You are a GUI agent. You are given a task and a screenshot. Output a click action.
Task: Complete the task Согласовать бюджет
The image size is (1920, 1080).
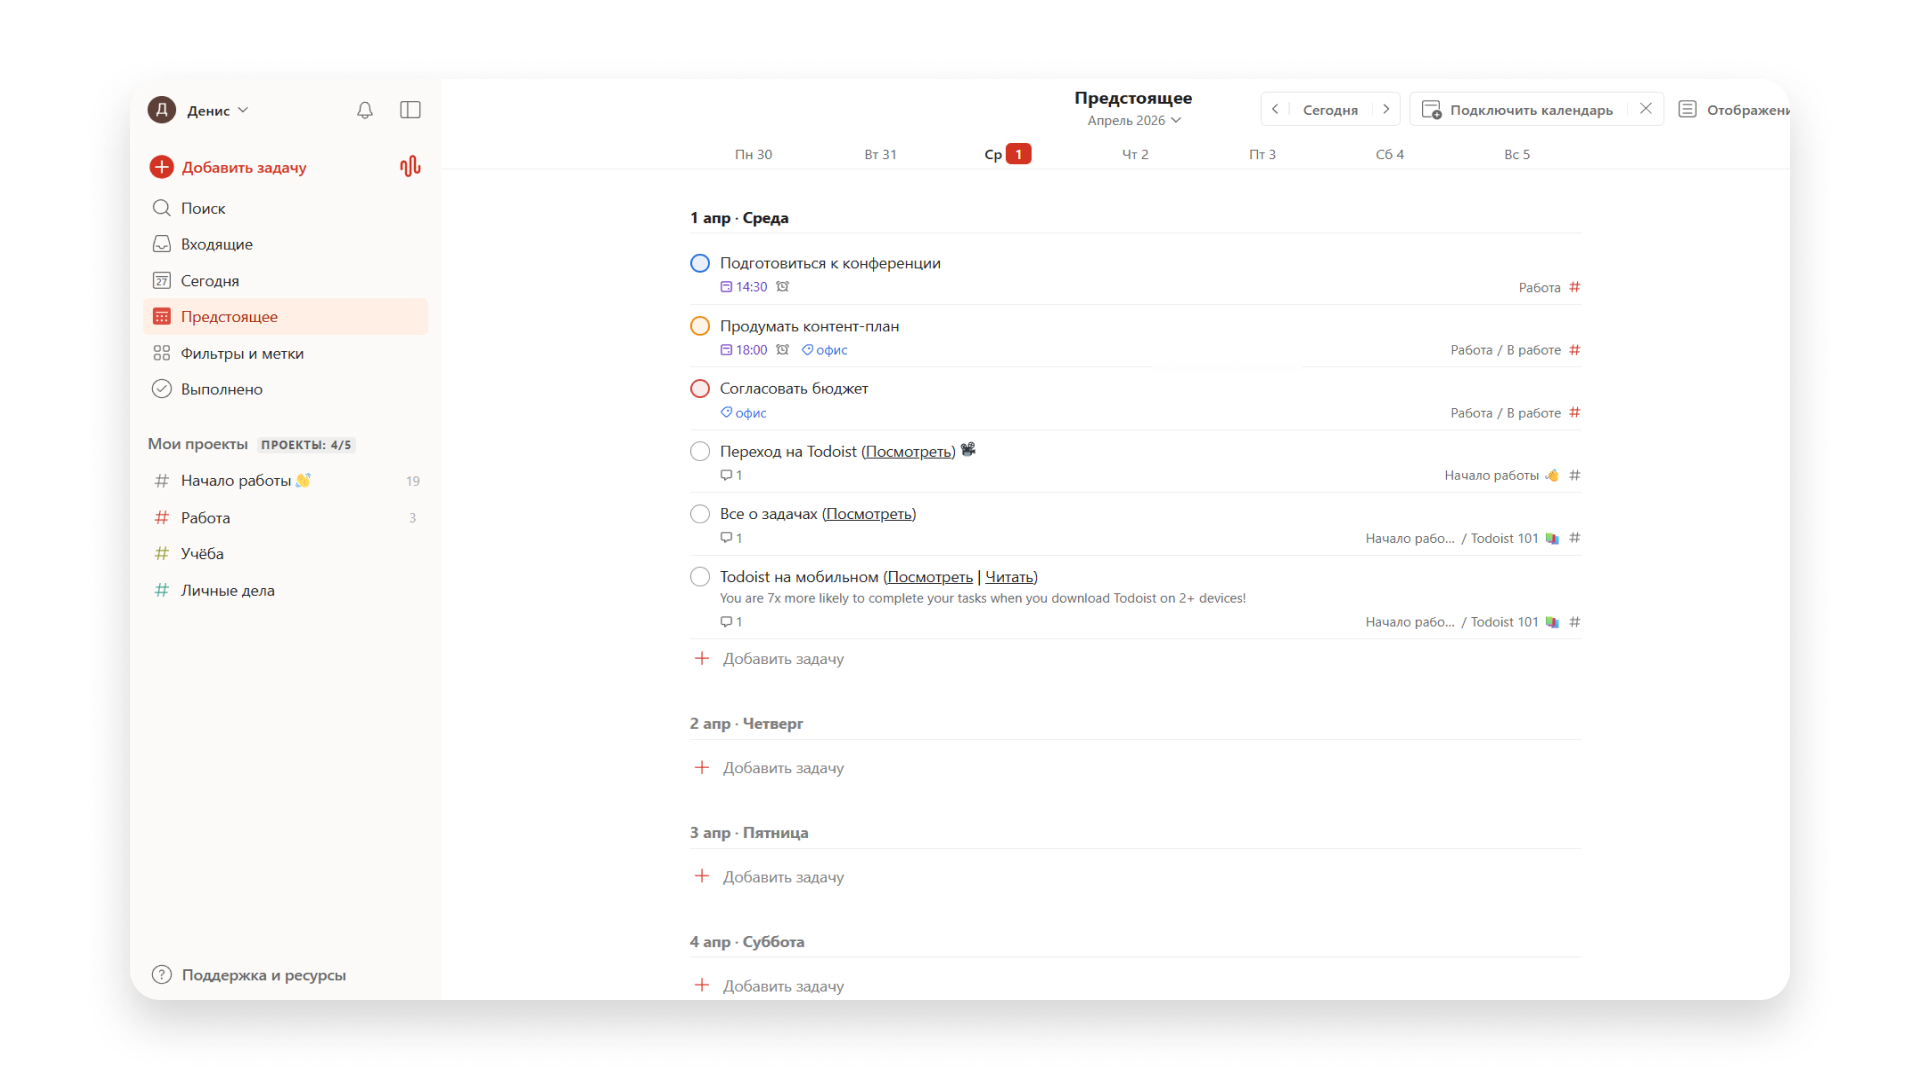coord(699,388)
